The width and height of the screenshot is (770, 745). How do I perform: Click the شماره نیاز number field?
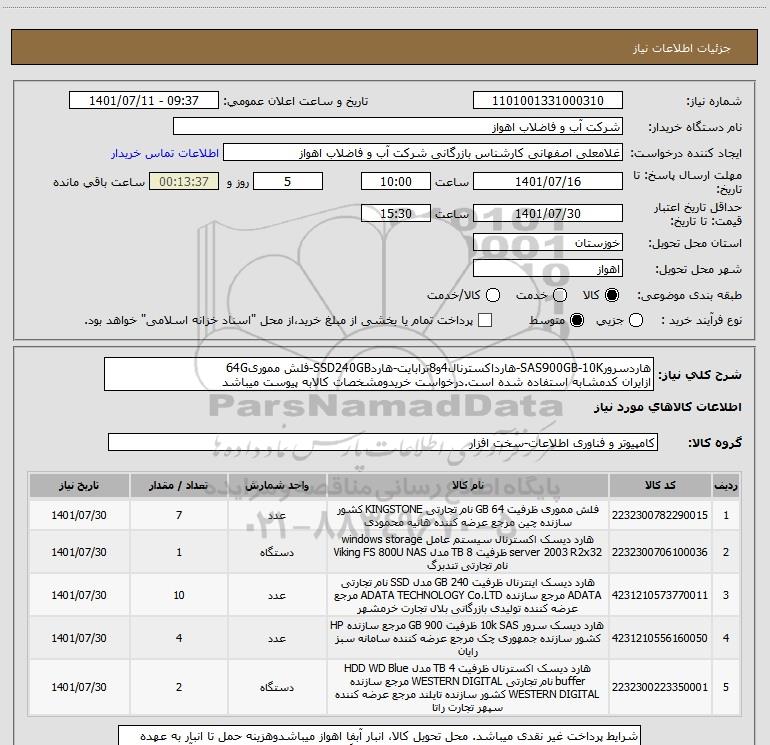(548, 101)
